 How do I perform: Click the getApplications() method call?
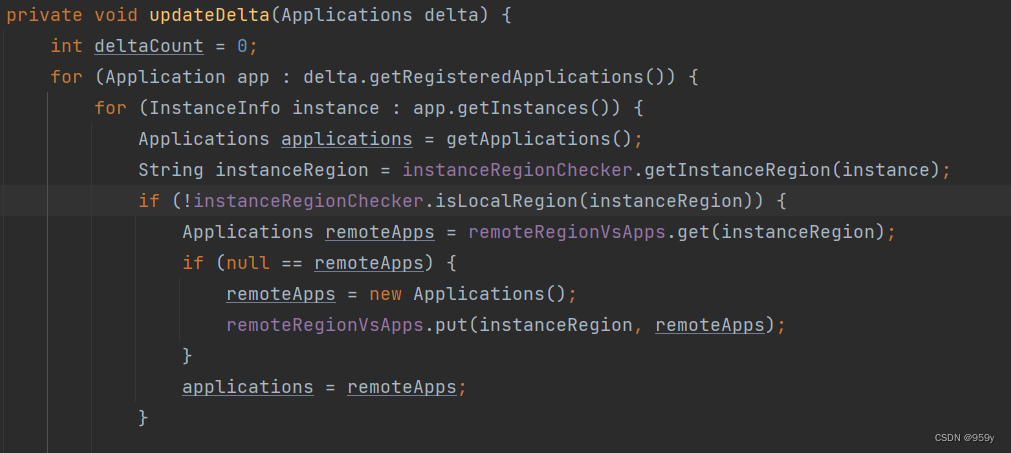tap(538, 139)
